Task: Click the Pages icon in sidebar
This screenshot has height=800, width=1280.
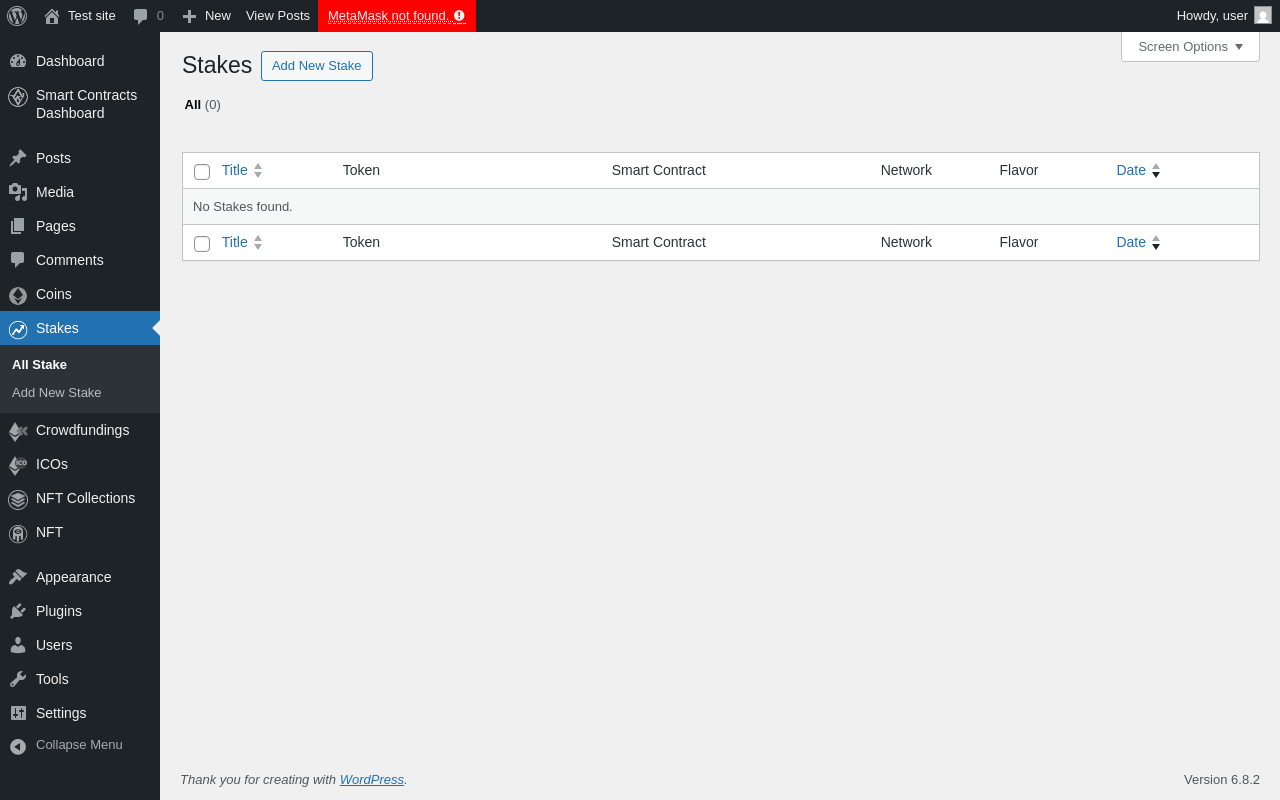Action: pyautogui.click(x=18, y=226)
